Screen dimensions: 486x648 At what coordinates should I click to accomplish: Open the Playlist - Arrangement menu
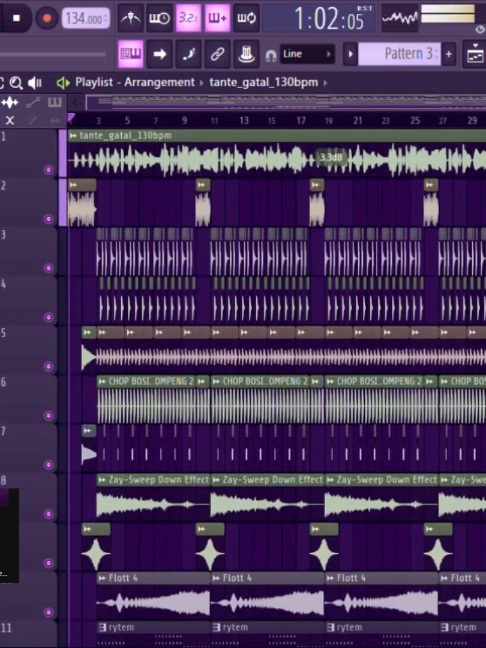[x=135, y=82]
